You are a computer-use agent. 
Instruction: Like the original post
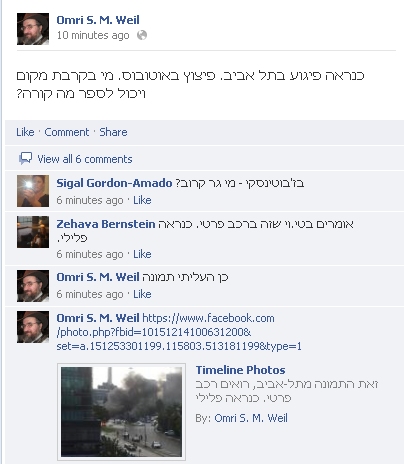(25, 132)
